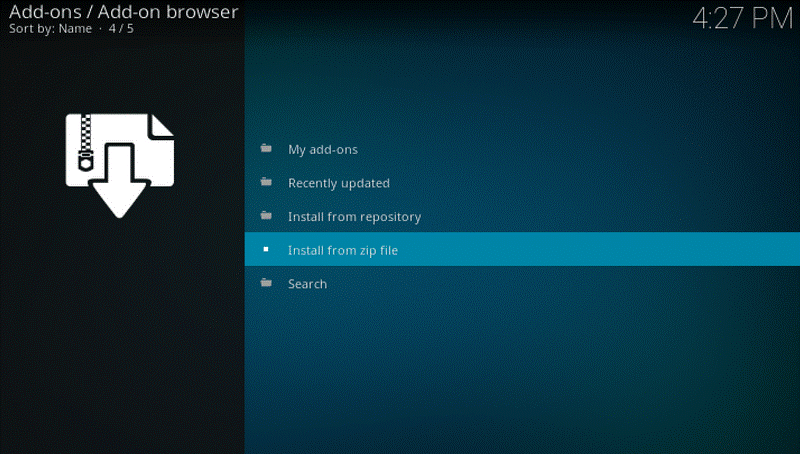This screenshot has width=800, height=454.
Task: Open the Search entry
Action: tap(307, 284)
